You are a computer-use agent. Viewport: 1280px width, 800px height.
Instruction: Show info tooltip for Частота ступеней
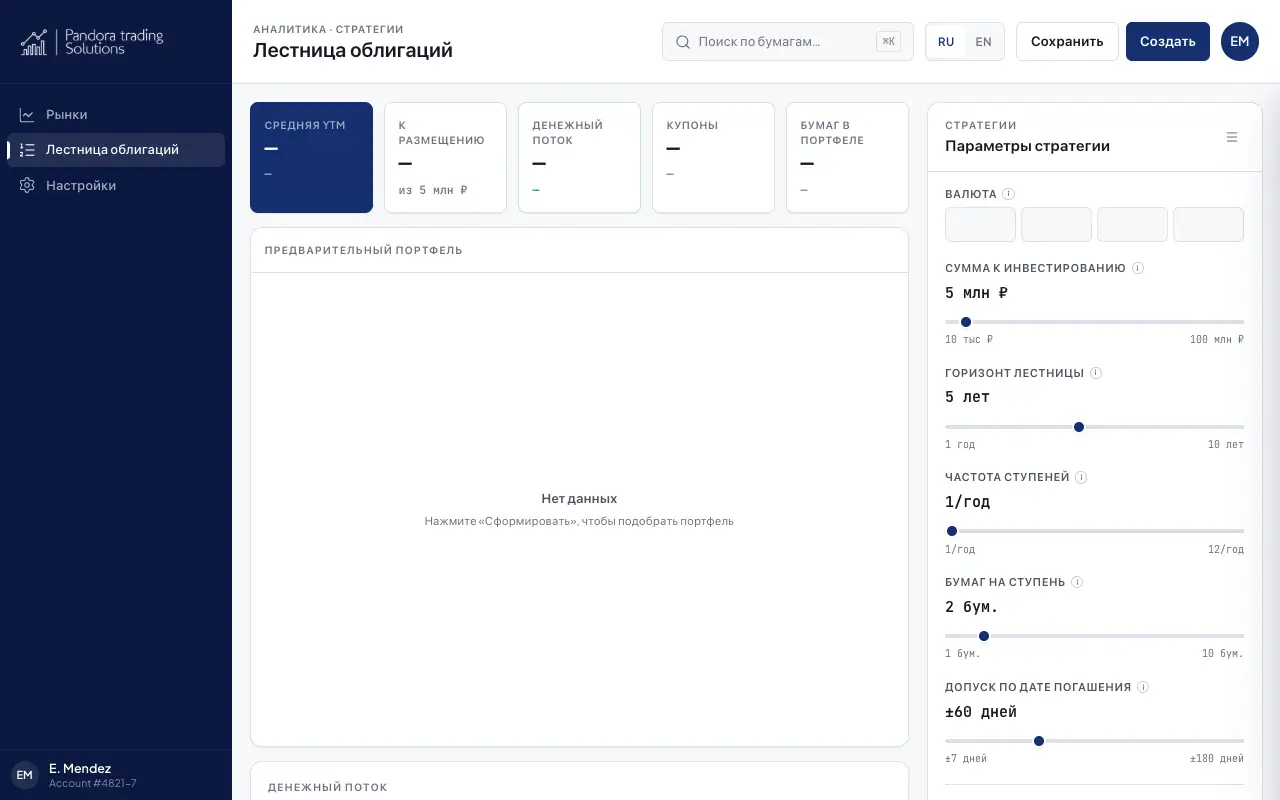point(1081,478)
